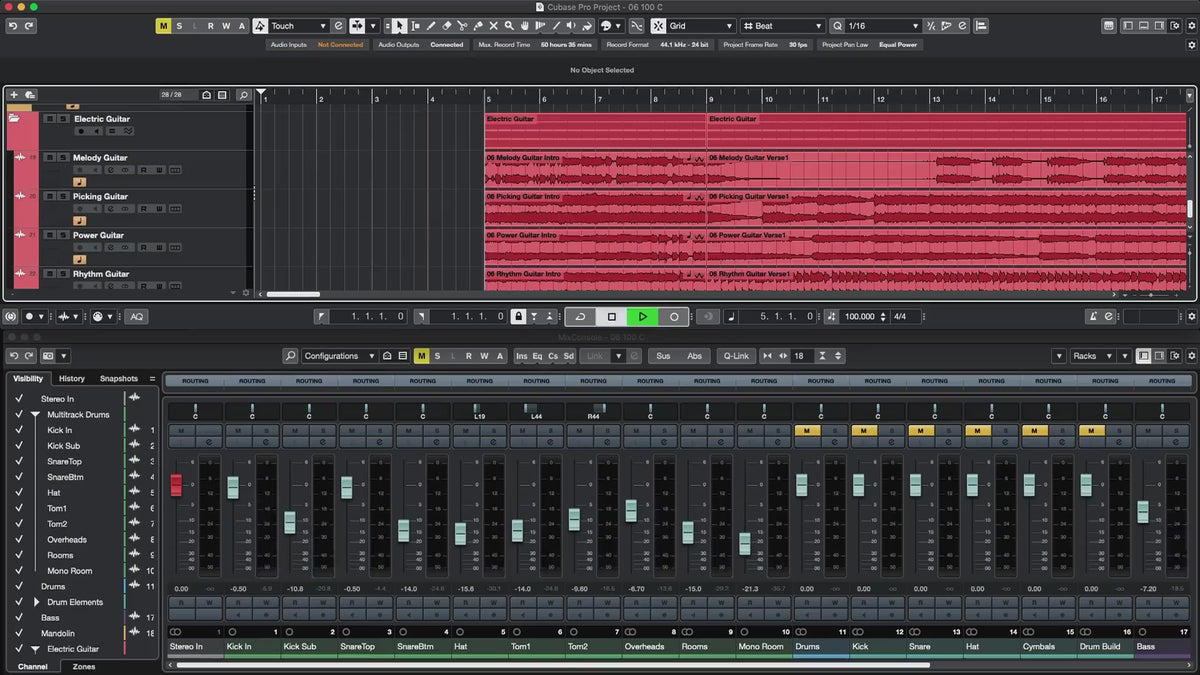Select the Scissors split tool
This screenshot has width=1200, height=675.
tap(462, 26)
